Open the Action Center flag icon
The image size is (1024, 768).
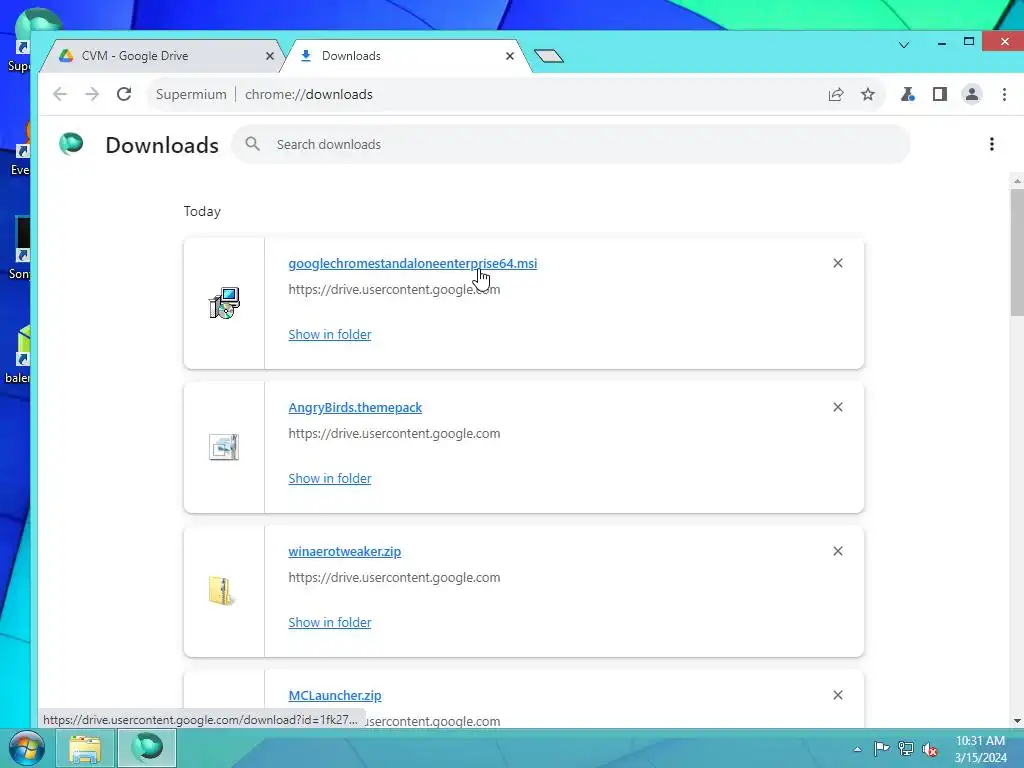tap(881, 748)
